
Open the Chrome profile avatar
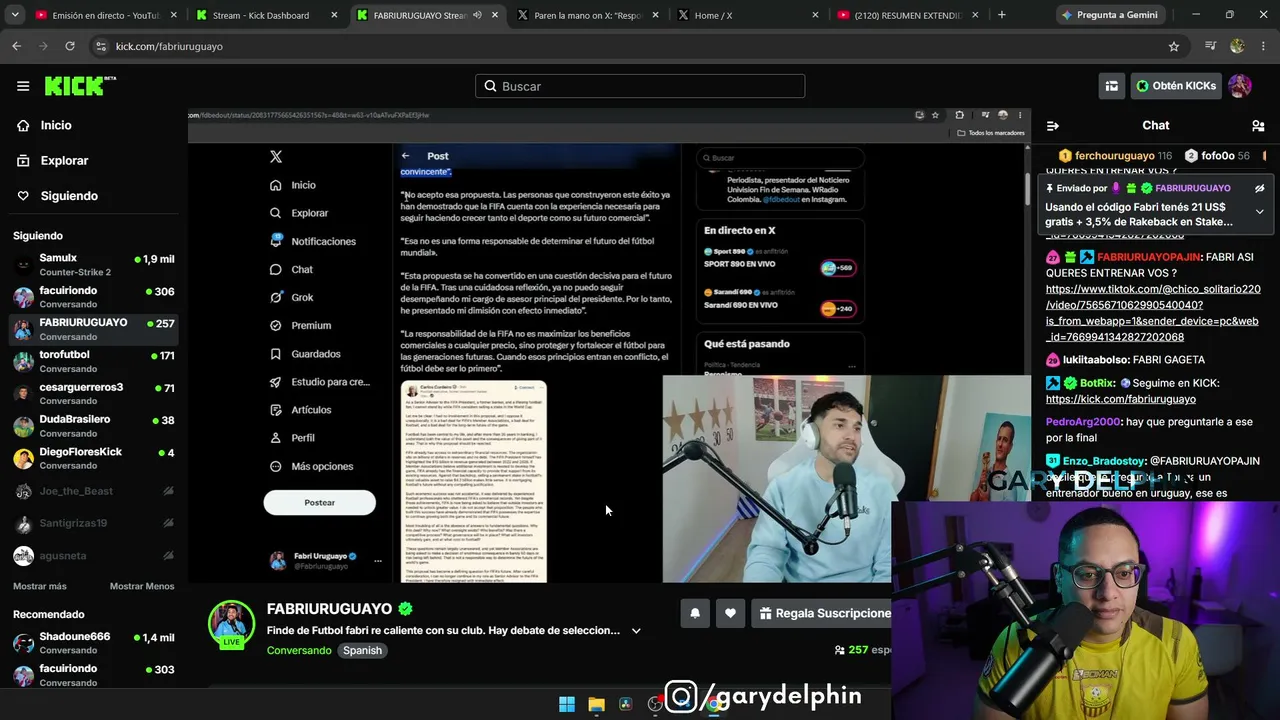(1237, 46)
